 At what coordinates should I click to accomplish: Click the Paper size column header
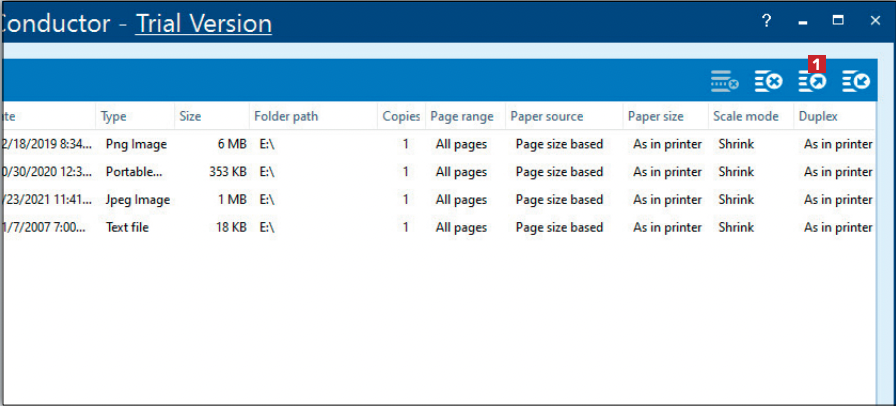[x=657, y=116]
